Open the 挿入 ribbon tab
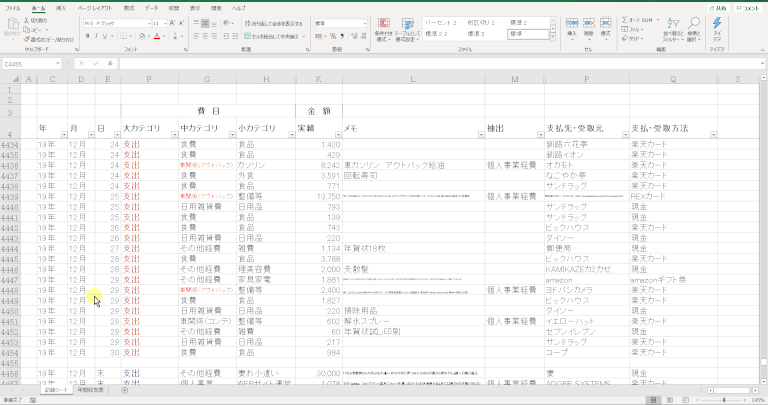This screenshot has width=768, height=405. tap(61, 7)
